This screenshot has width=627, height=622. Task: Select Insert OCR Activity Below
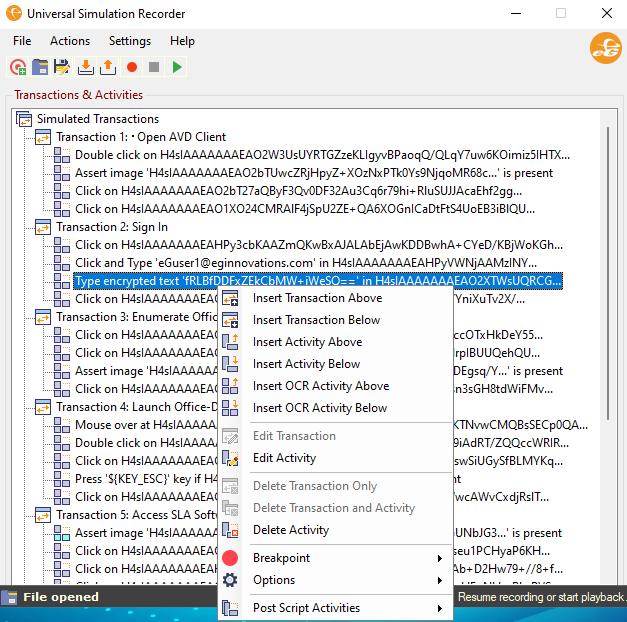tap(319, 408)
